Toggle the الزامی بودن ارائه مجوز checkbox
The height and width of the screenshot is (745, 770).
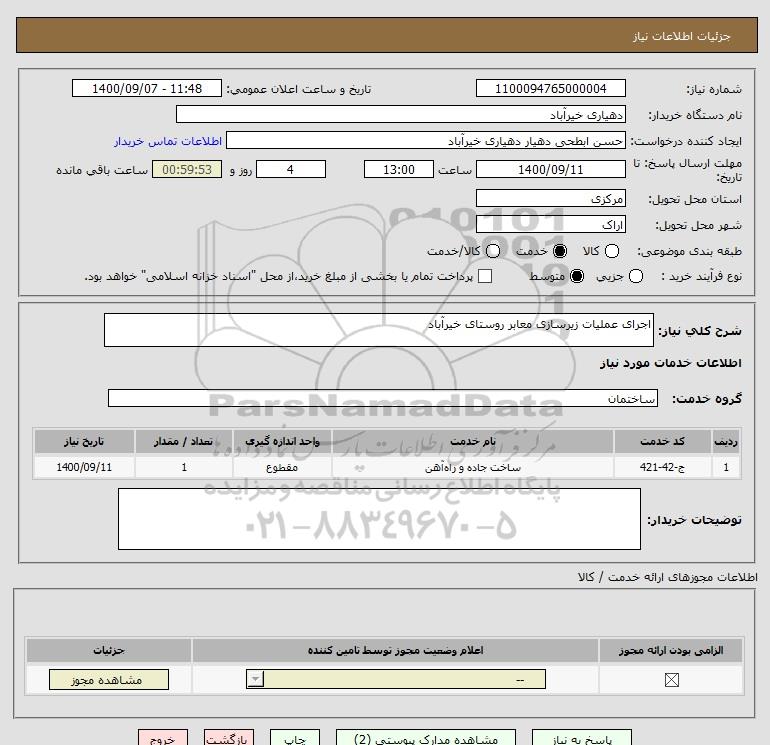click(x=671, y=680)
